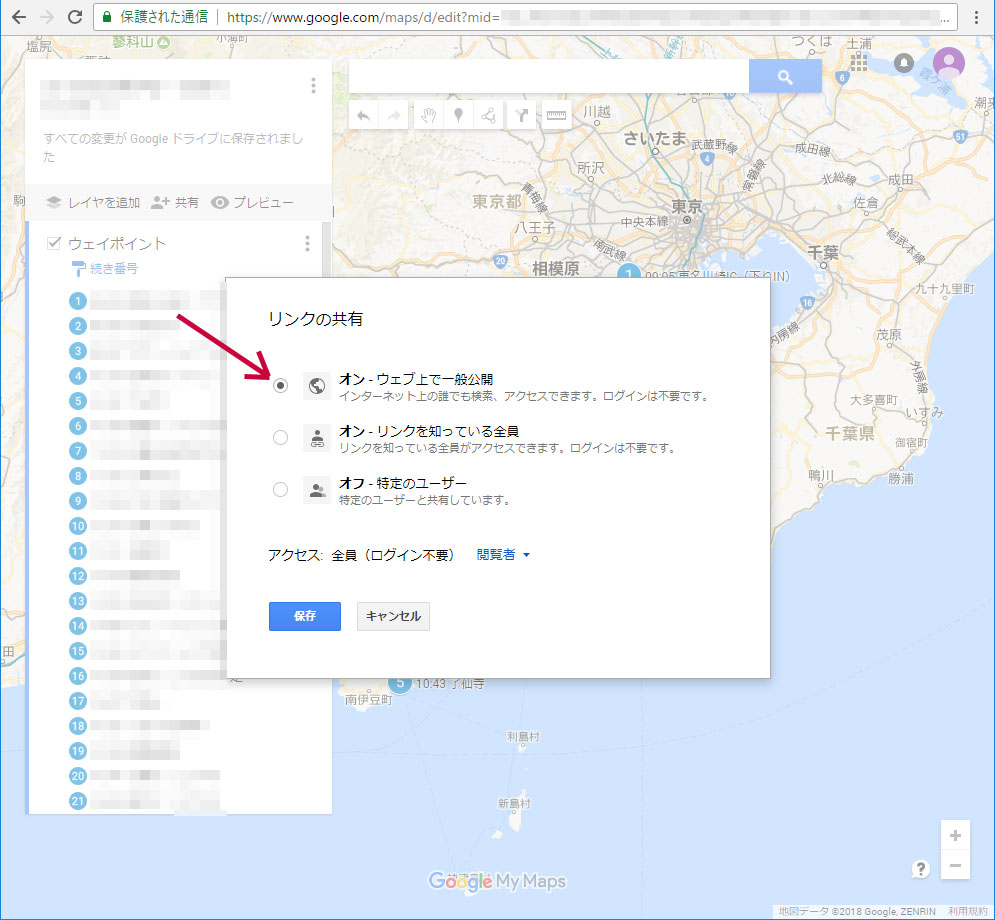Select the hand pan tool
This screenshot has width=995, height=920.
tap(429, 115)
